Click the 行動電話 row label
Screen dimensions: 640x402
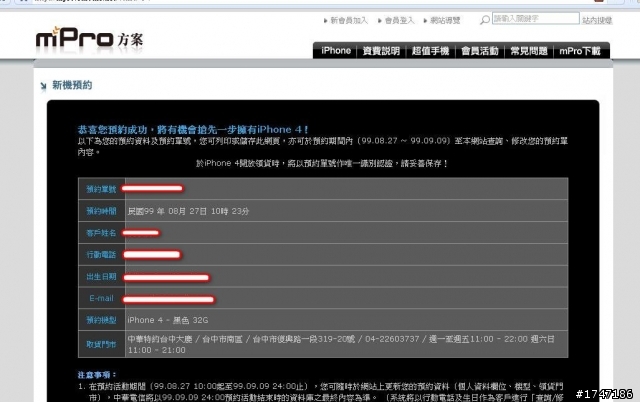pos(101,255)
